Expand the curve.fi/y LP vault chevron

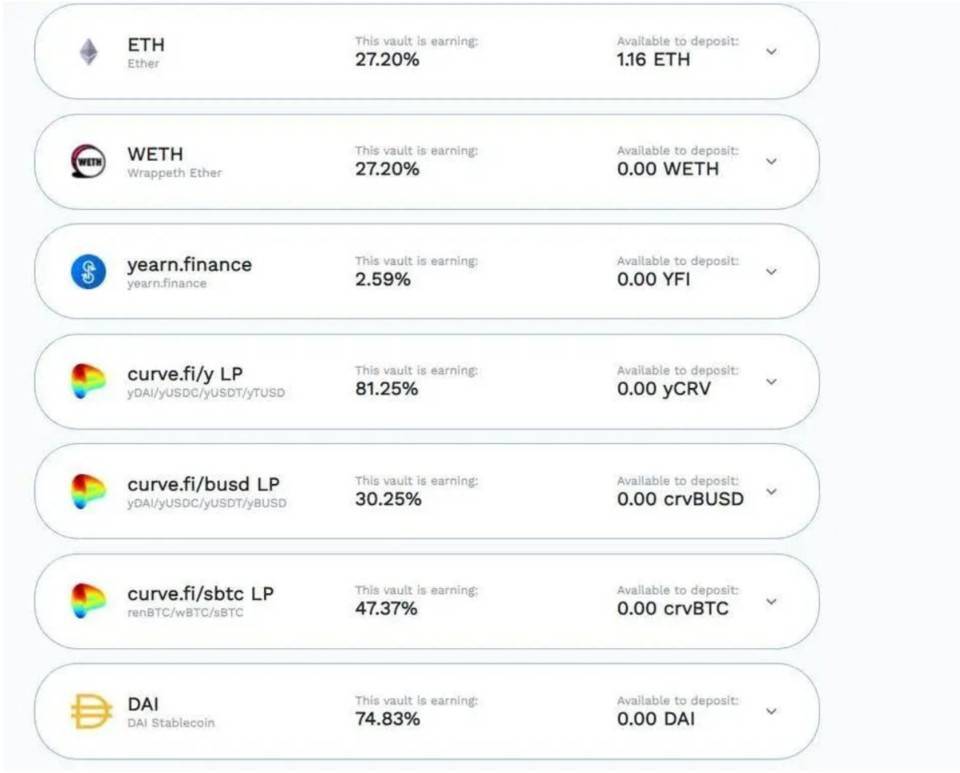[x=771, y=381]
